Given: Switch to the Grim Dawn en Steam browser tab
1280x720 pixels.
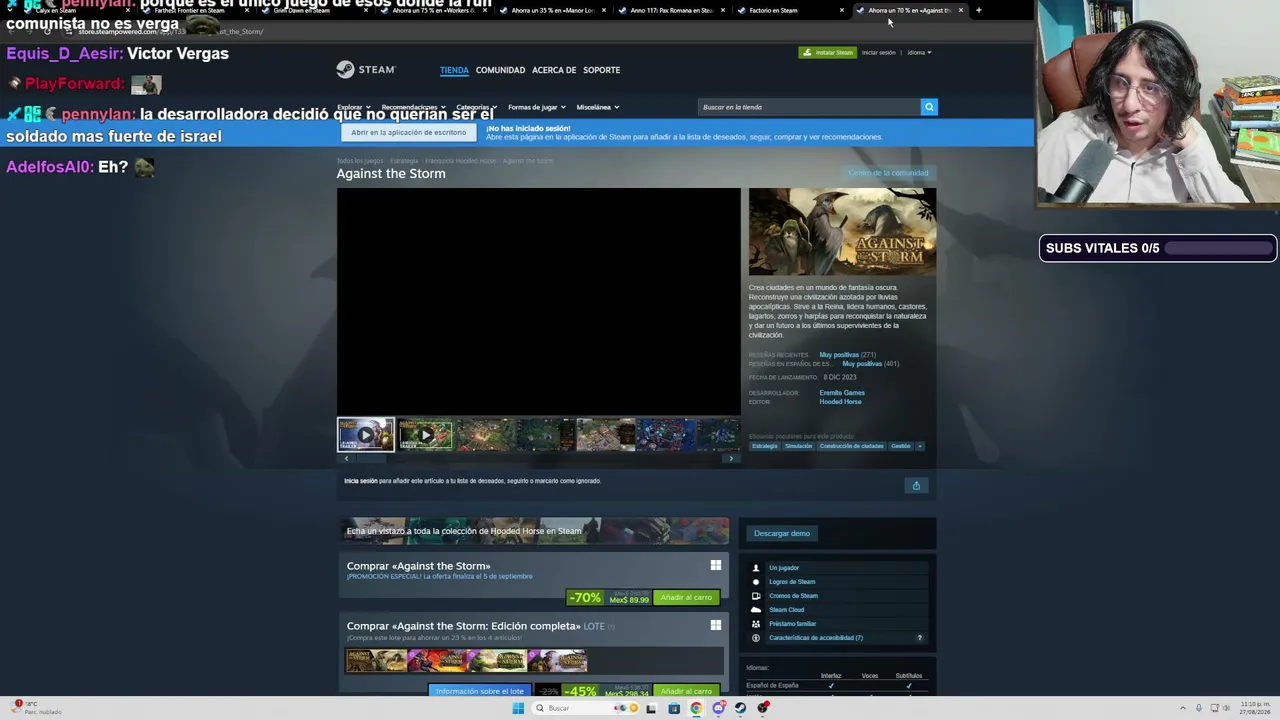Looking at the screenshot, I should point(315,11).
